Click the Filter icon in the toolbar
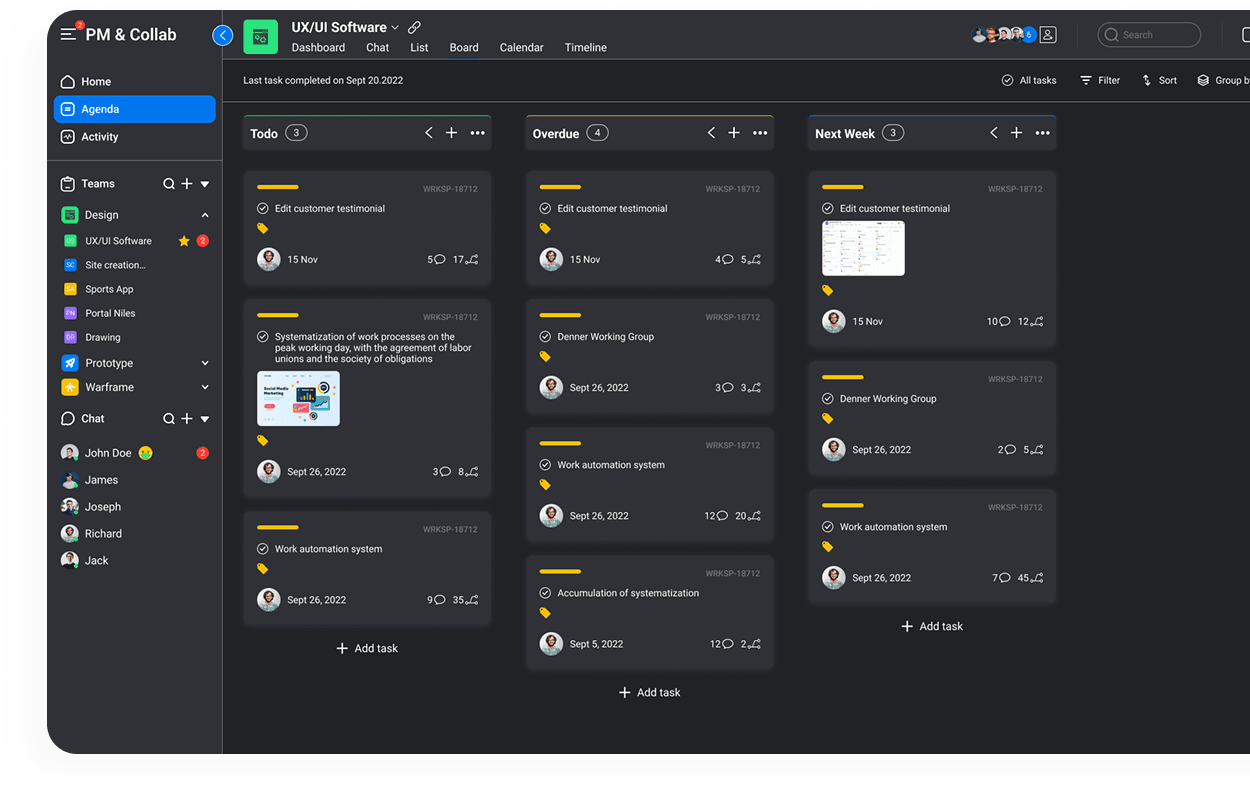The image size is (1250, 798). 1086,80
